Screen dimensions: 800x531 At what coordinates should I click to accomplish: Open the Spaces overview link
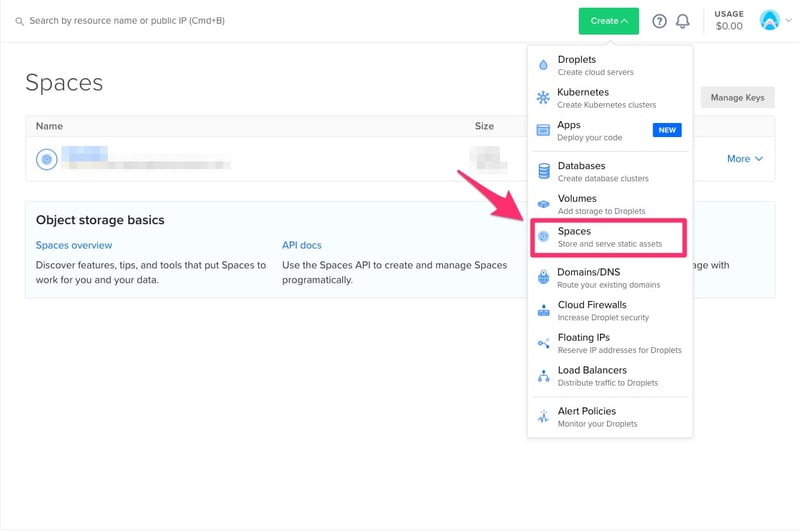click(x=74, y=245)
